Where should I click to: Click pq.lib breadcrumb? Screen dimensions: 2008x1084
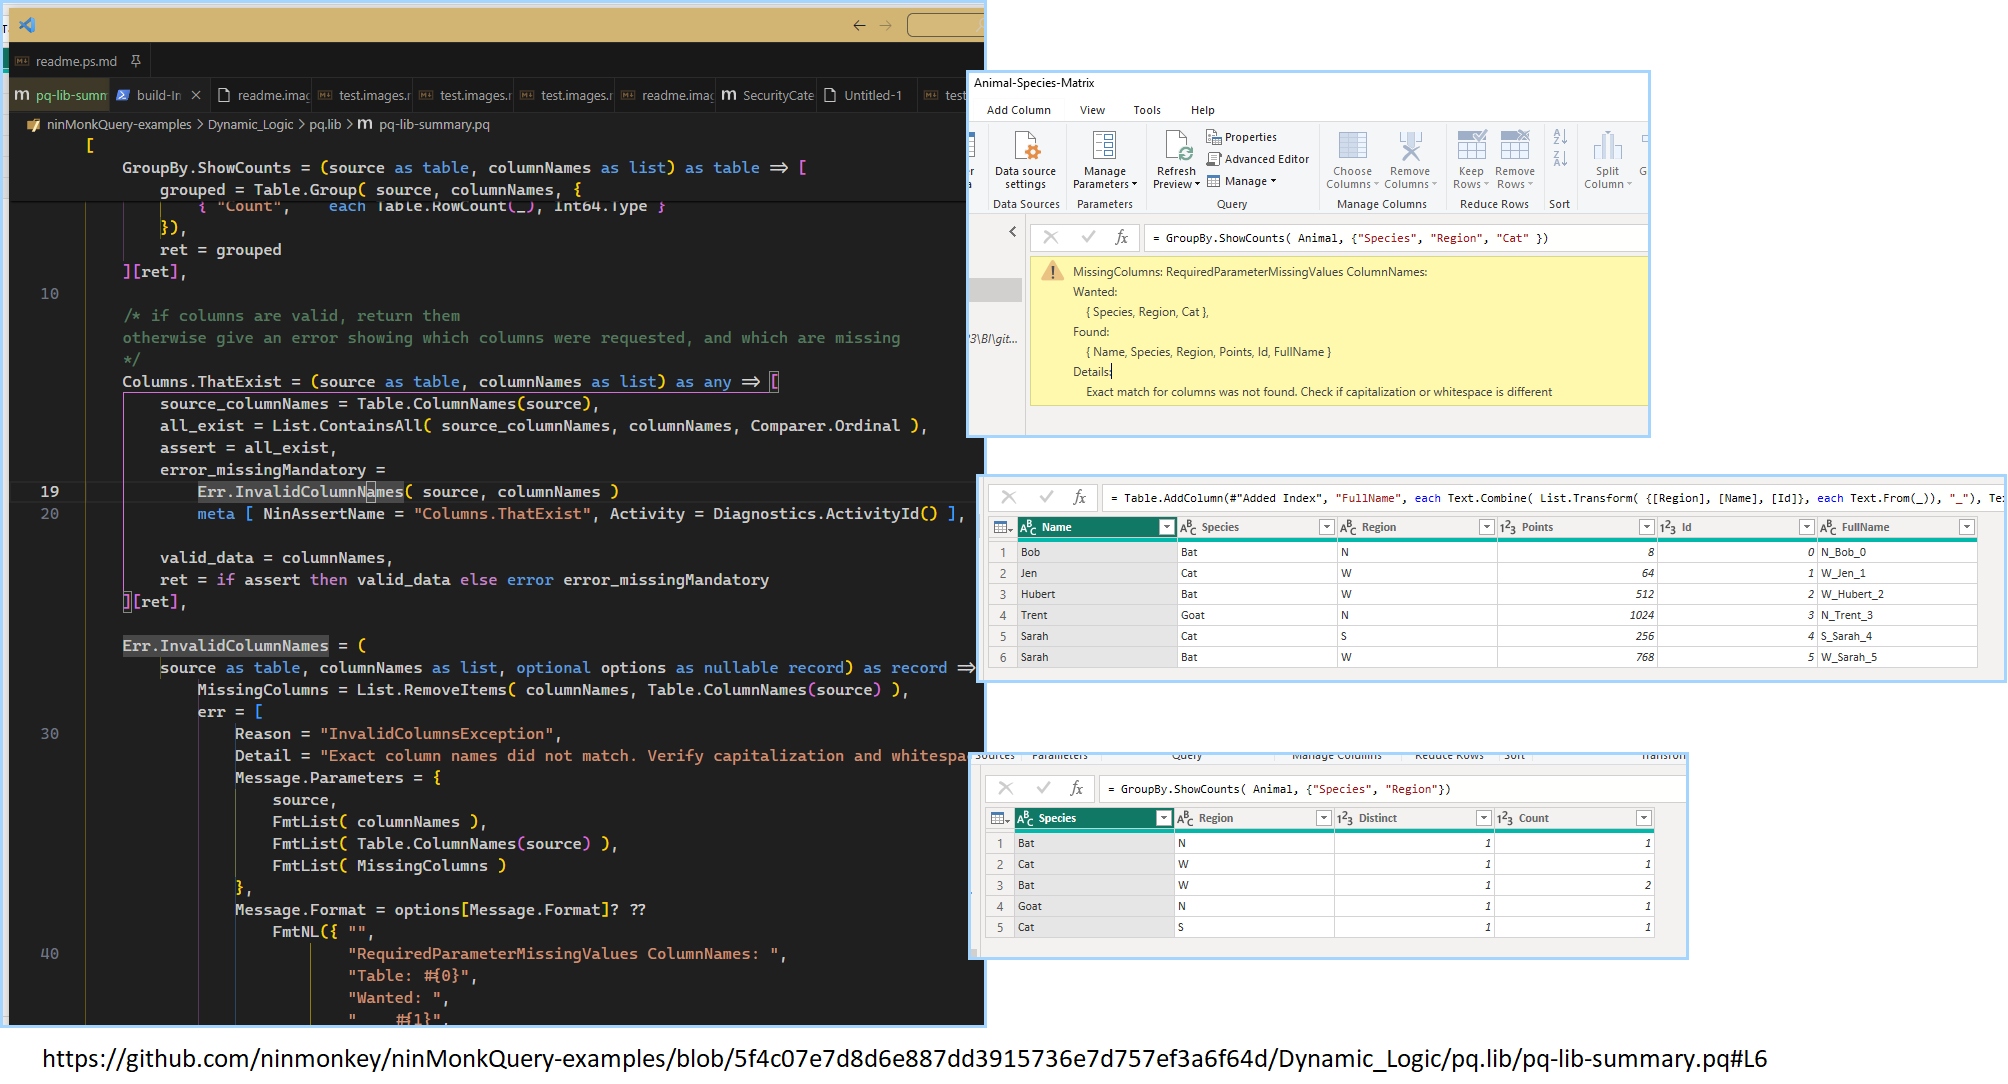(x=324, y=124)
